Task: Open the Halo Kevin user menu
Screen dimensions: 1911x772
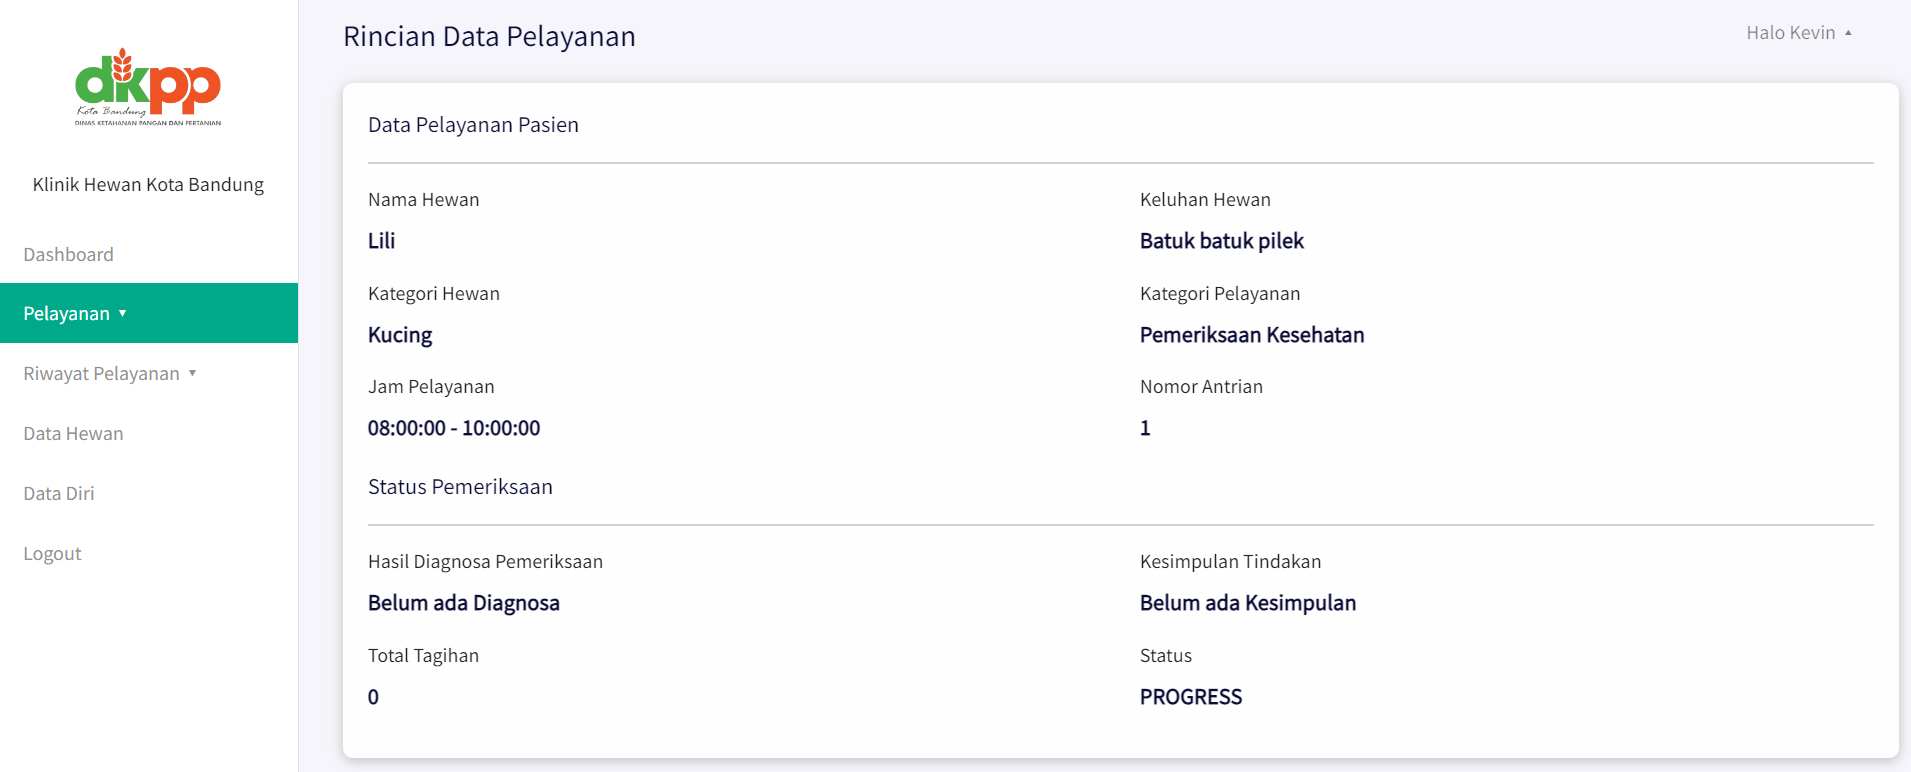Action: pyautogui.click(x=1790, y=33)
